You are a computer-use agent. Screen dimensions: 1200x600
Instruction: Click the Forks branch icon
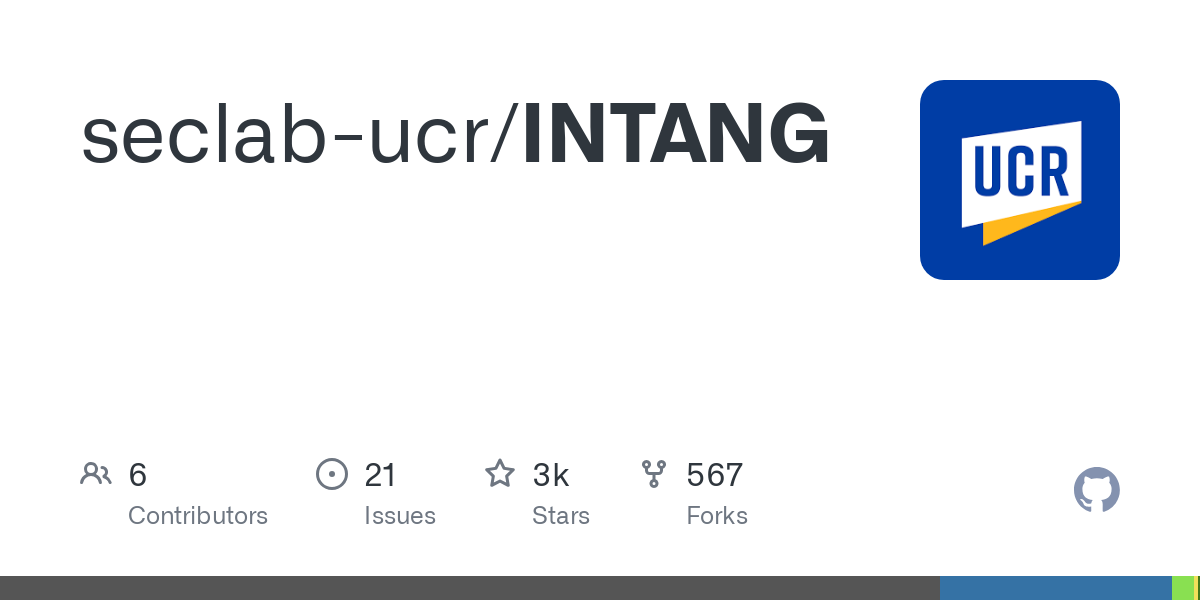(654, 474)
